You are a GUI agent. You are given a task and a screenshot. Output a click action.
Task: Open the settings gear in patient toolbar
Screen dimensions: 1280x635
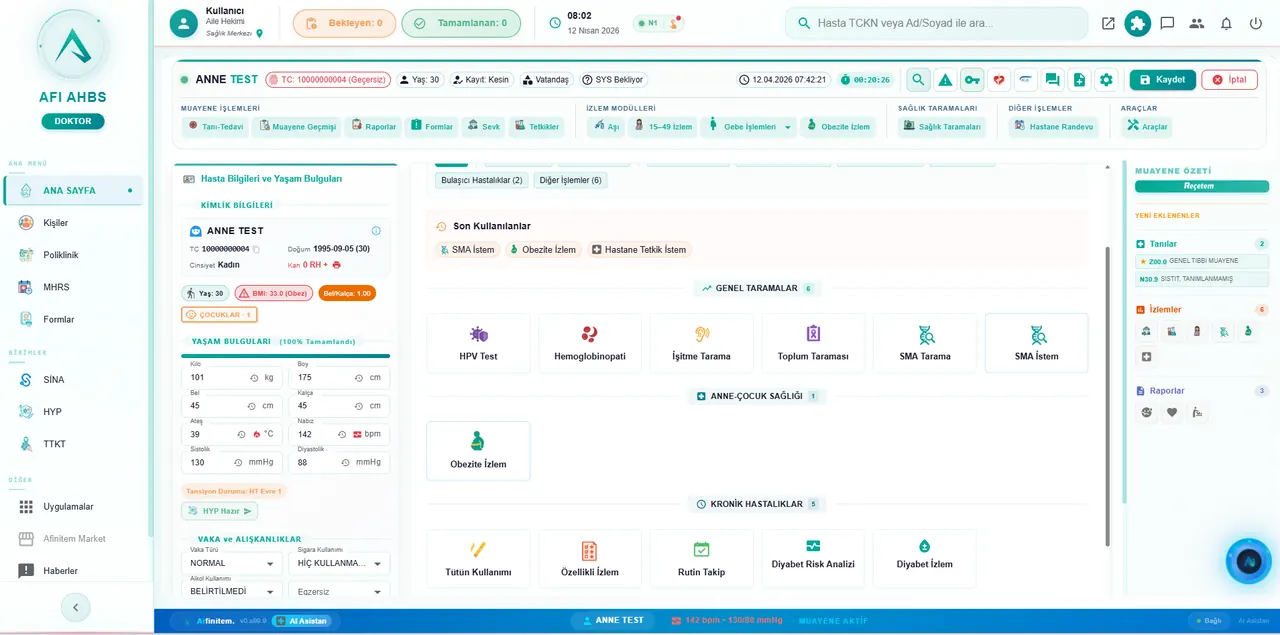pos(1106,80)
